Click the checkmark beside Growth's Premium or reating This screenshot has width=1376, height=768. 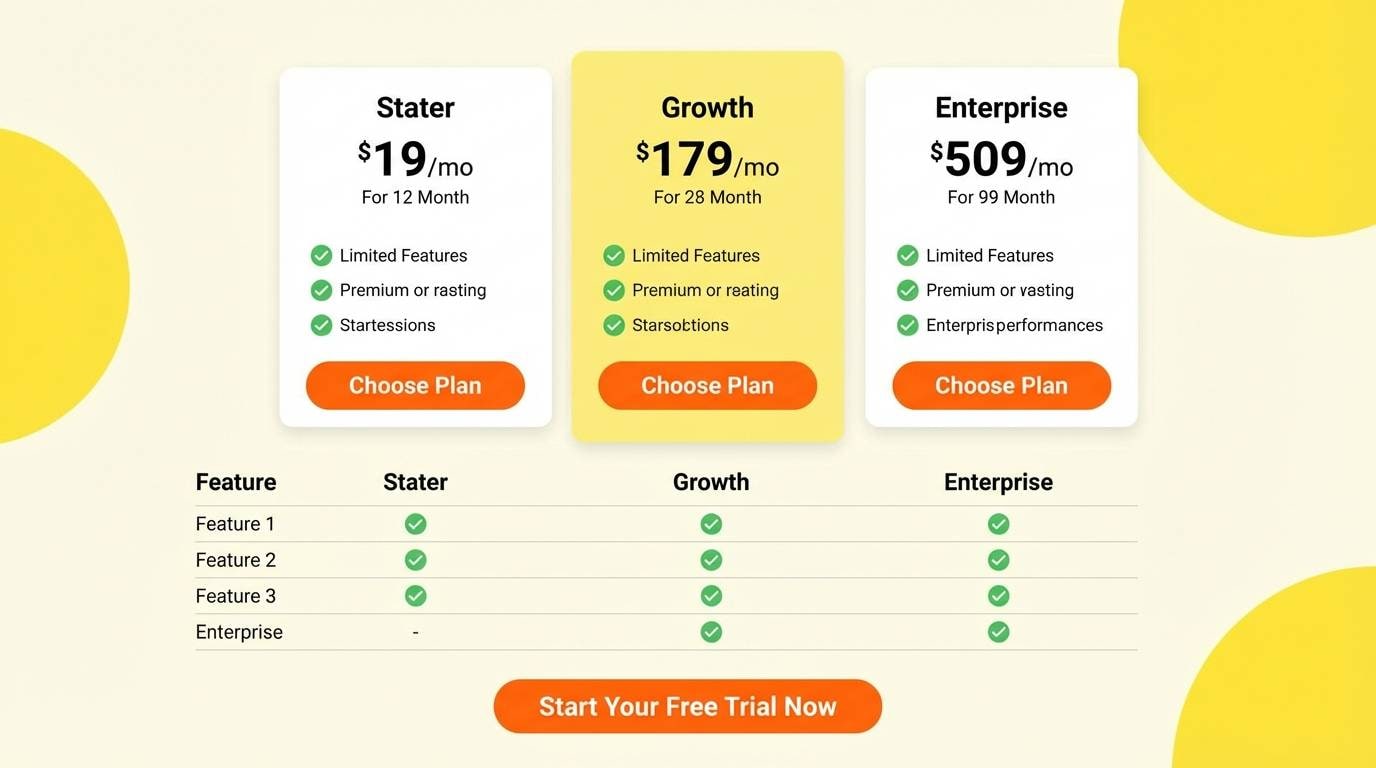[x=613, y=290]
